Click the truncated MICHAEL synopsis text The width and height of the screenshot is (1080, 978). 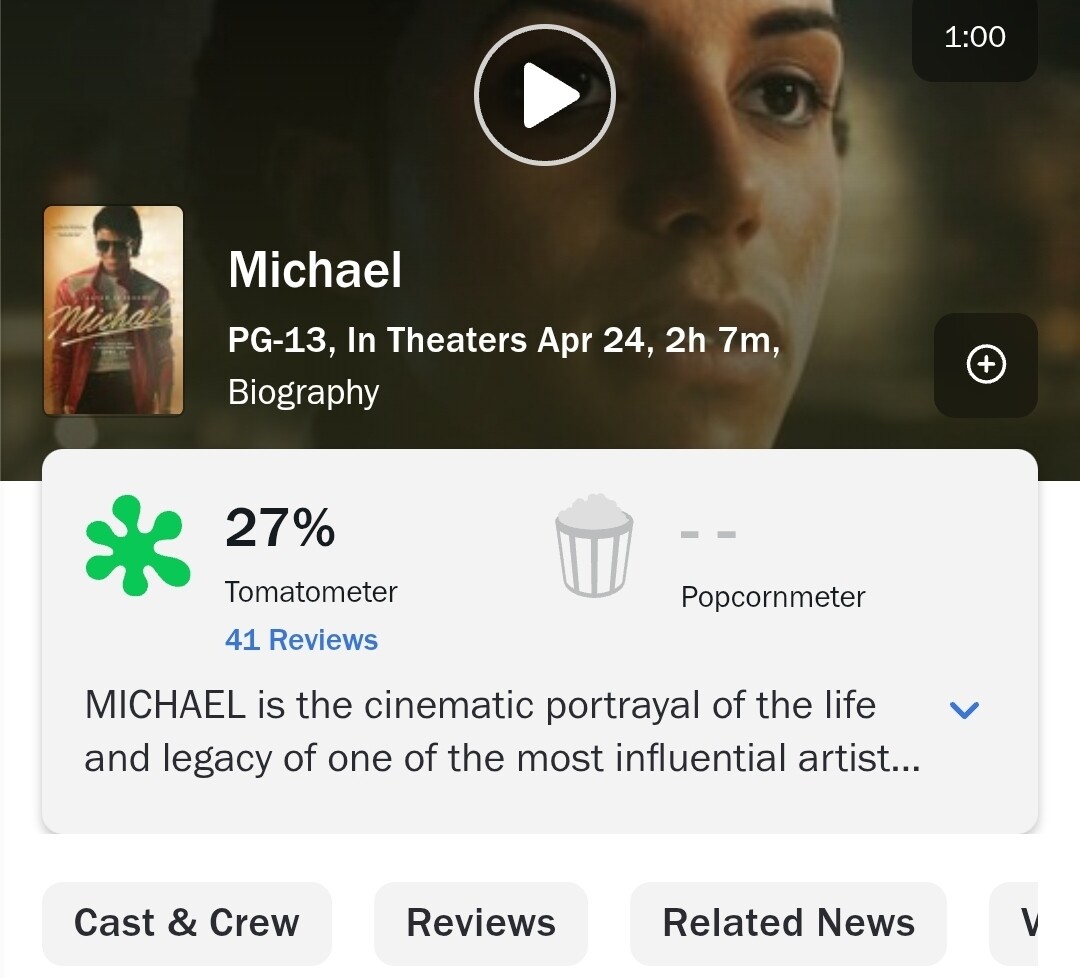(x=502, y=731)
